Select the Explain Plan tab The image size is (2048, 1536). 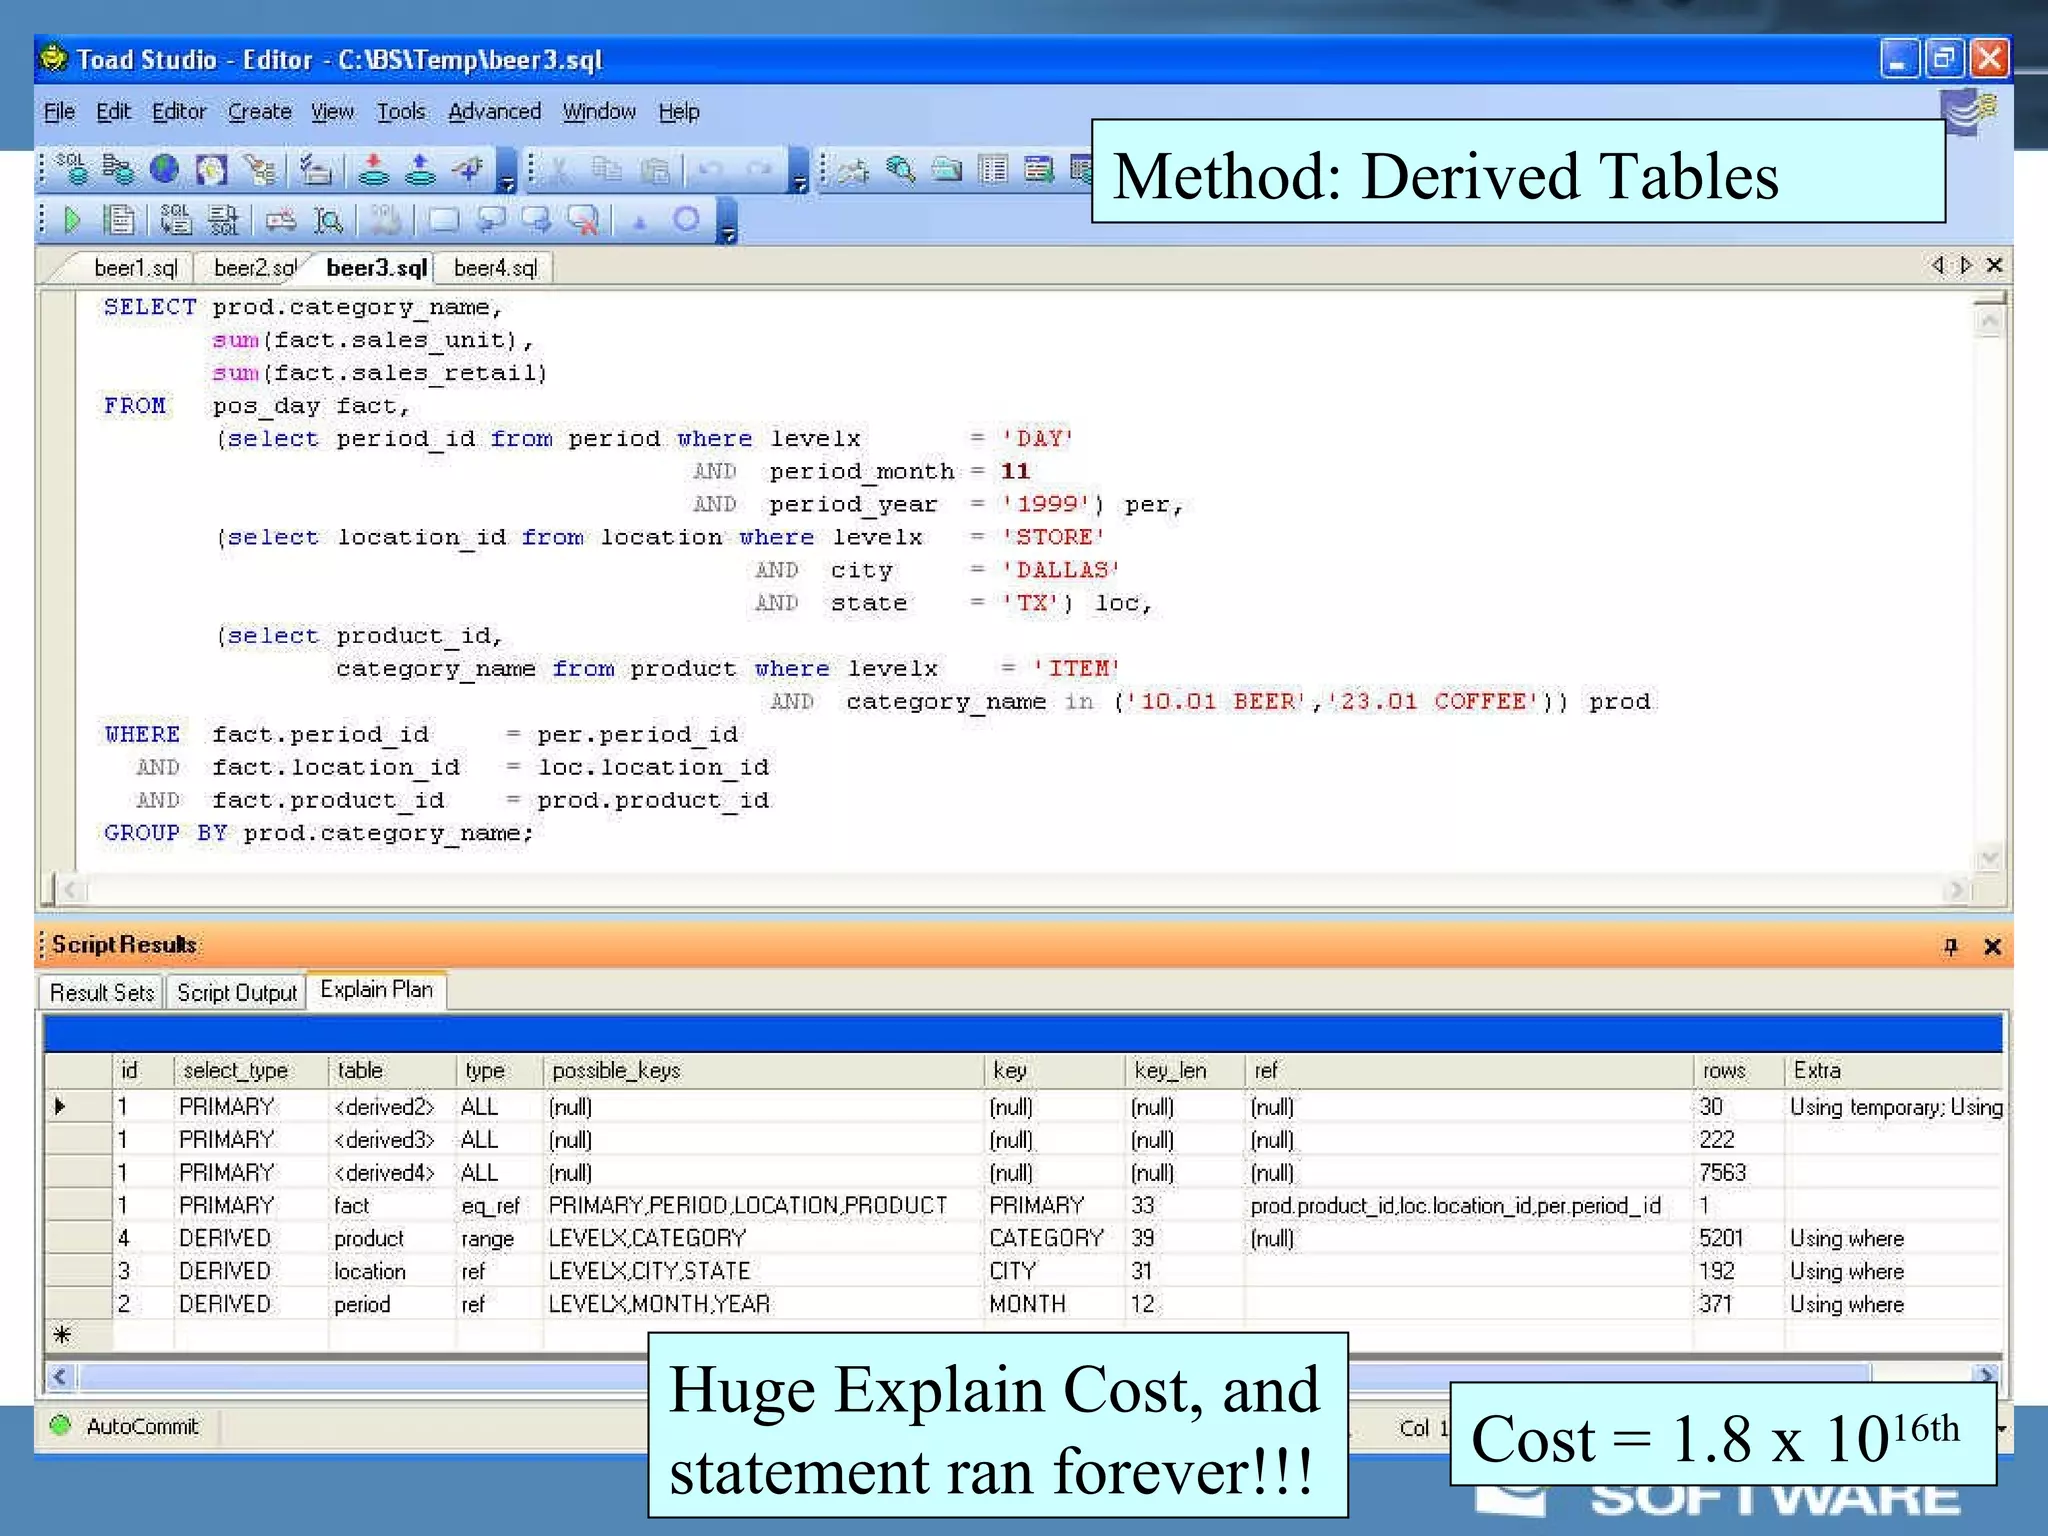[376, 990]
